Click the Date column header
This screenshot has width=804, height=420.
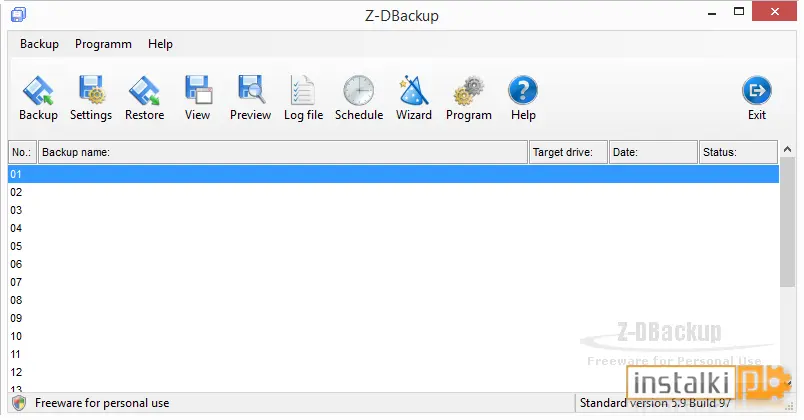(653, 152)
